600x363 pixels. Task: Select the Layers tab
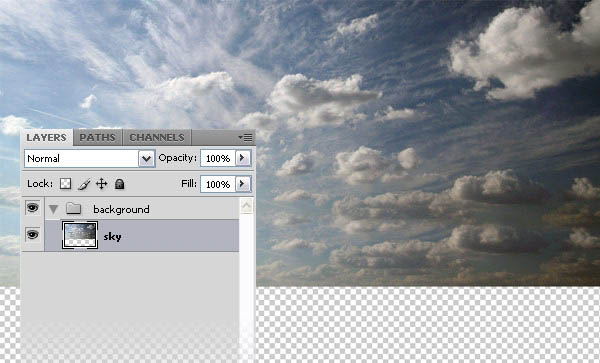46,137
